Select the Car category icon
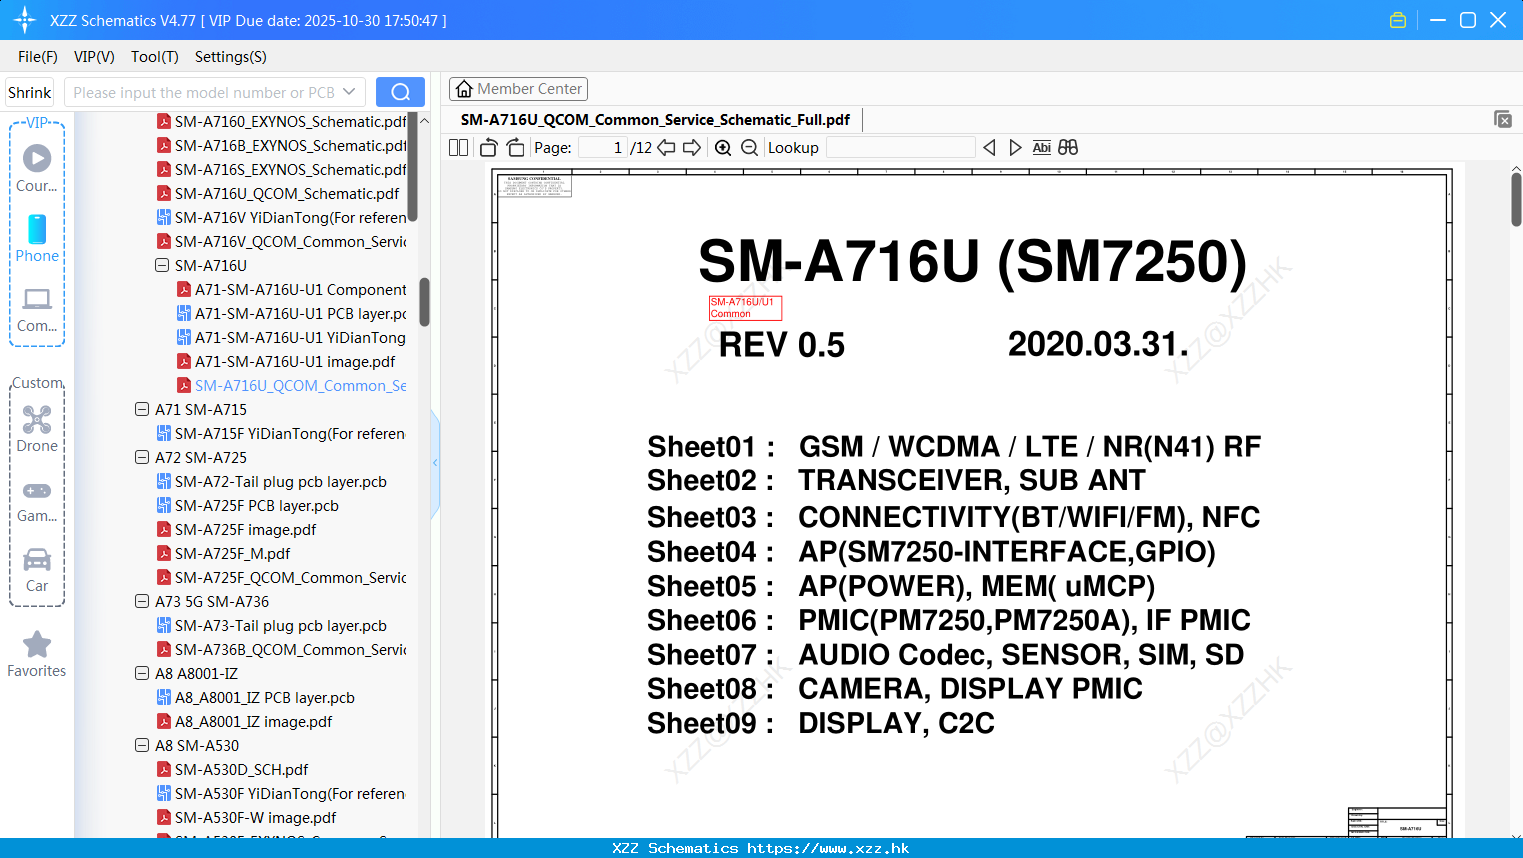The height and width of the screenshot is (858, 1523). tap(37, 570)
